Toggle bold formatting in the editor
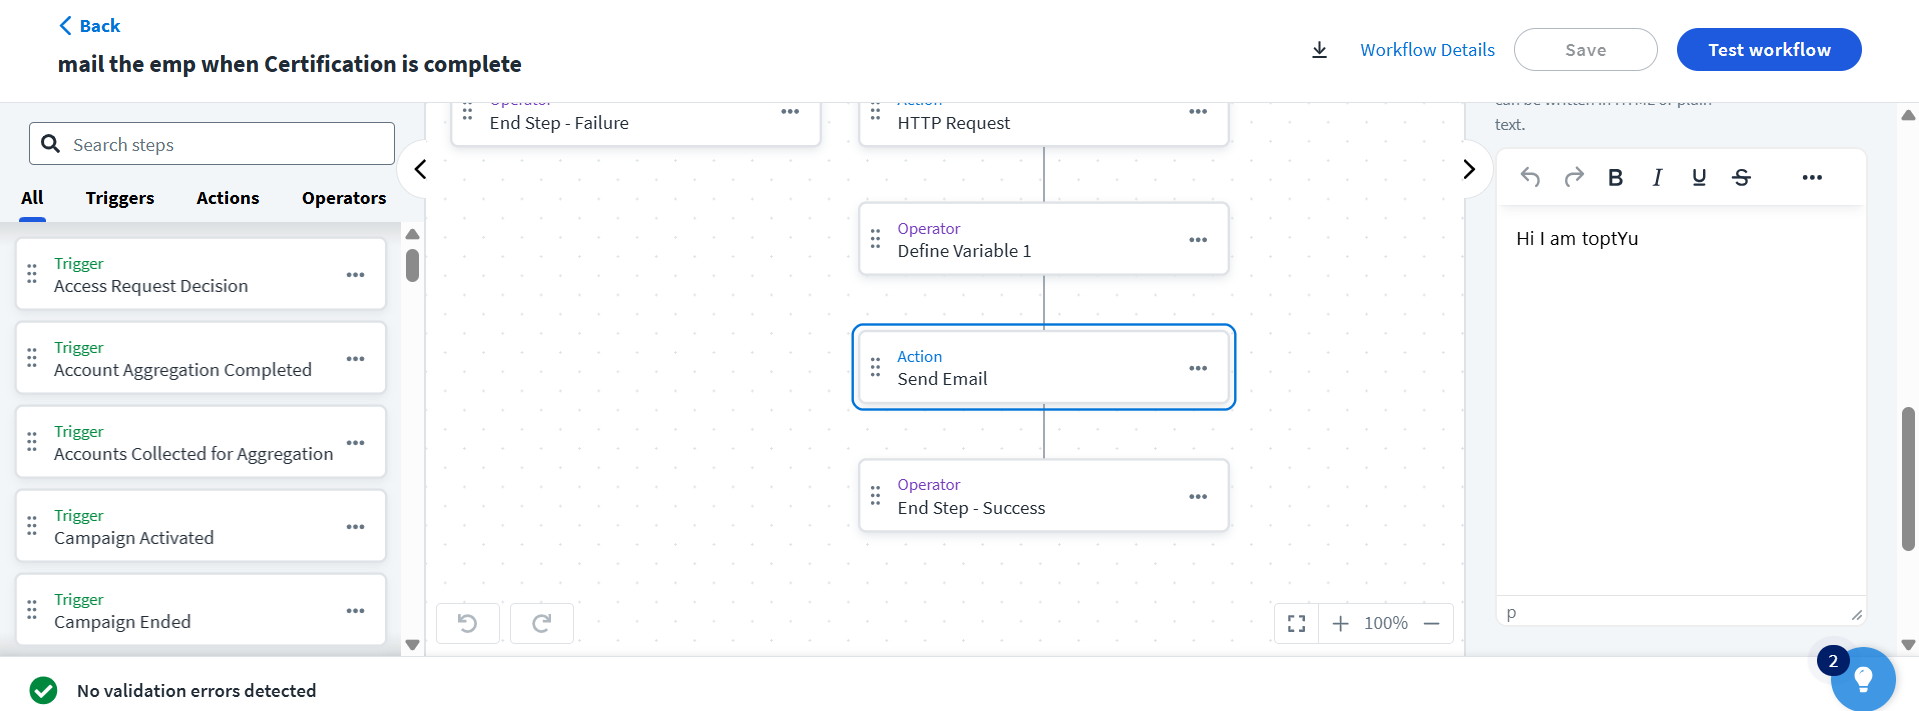 (1615, 177)
